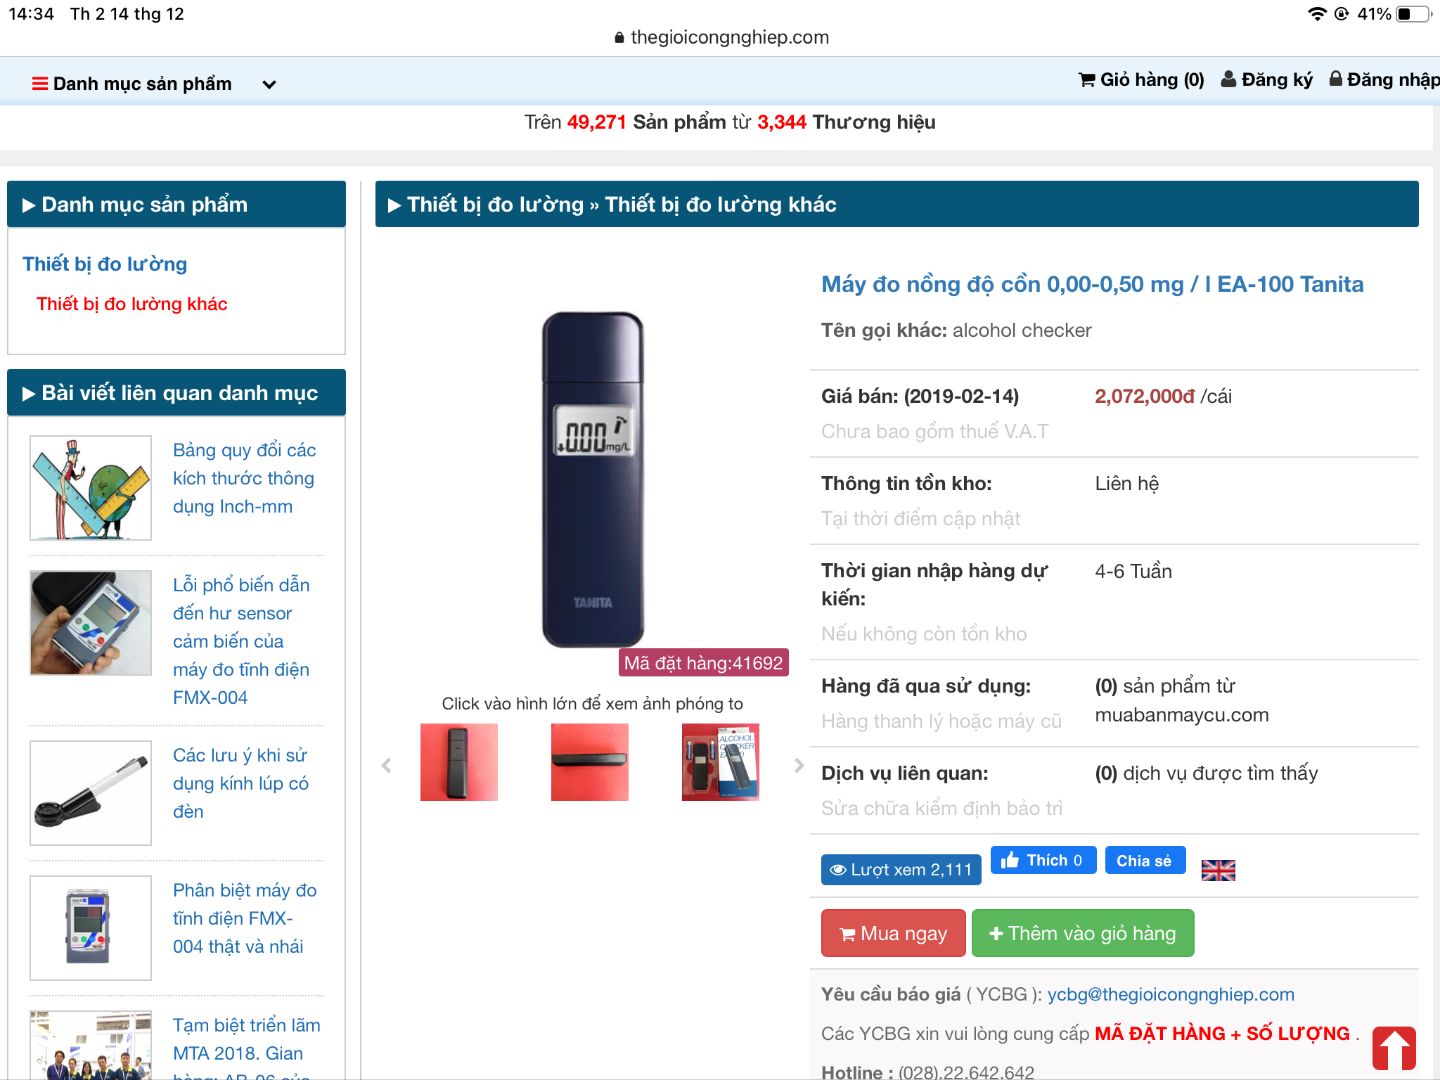Click the Mua ngay button

pos(893,933)
